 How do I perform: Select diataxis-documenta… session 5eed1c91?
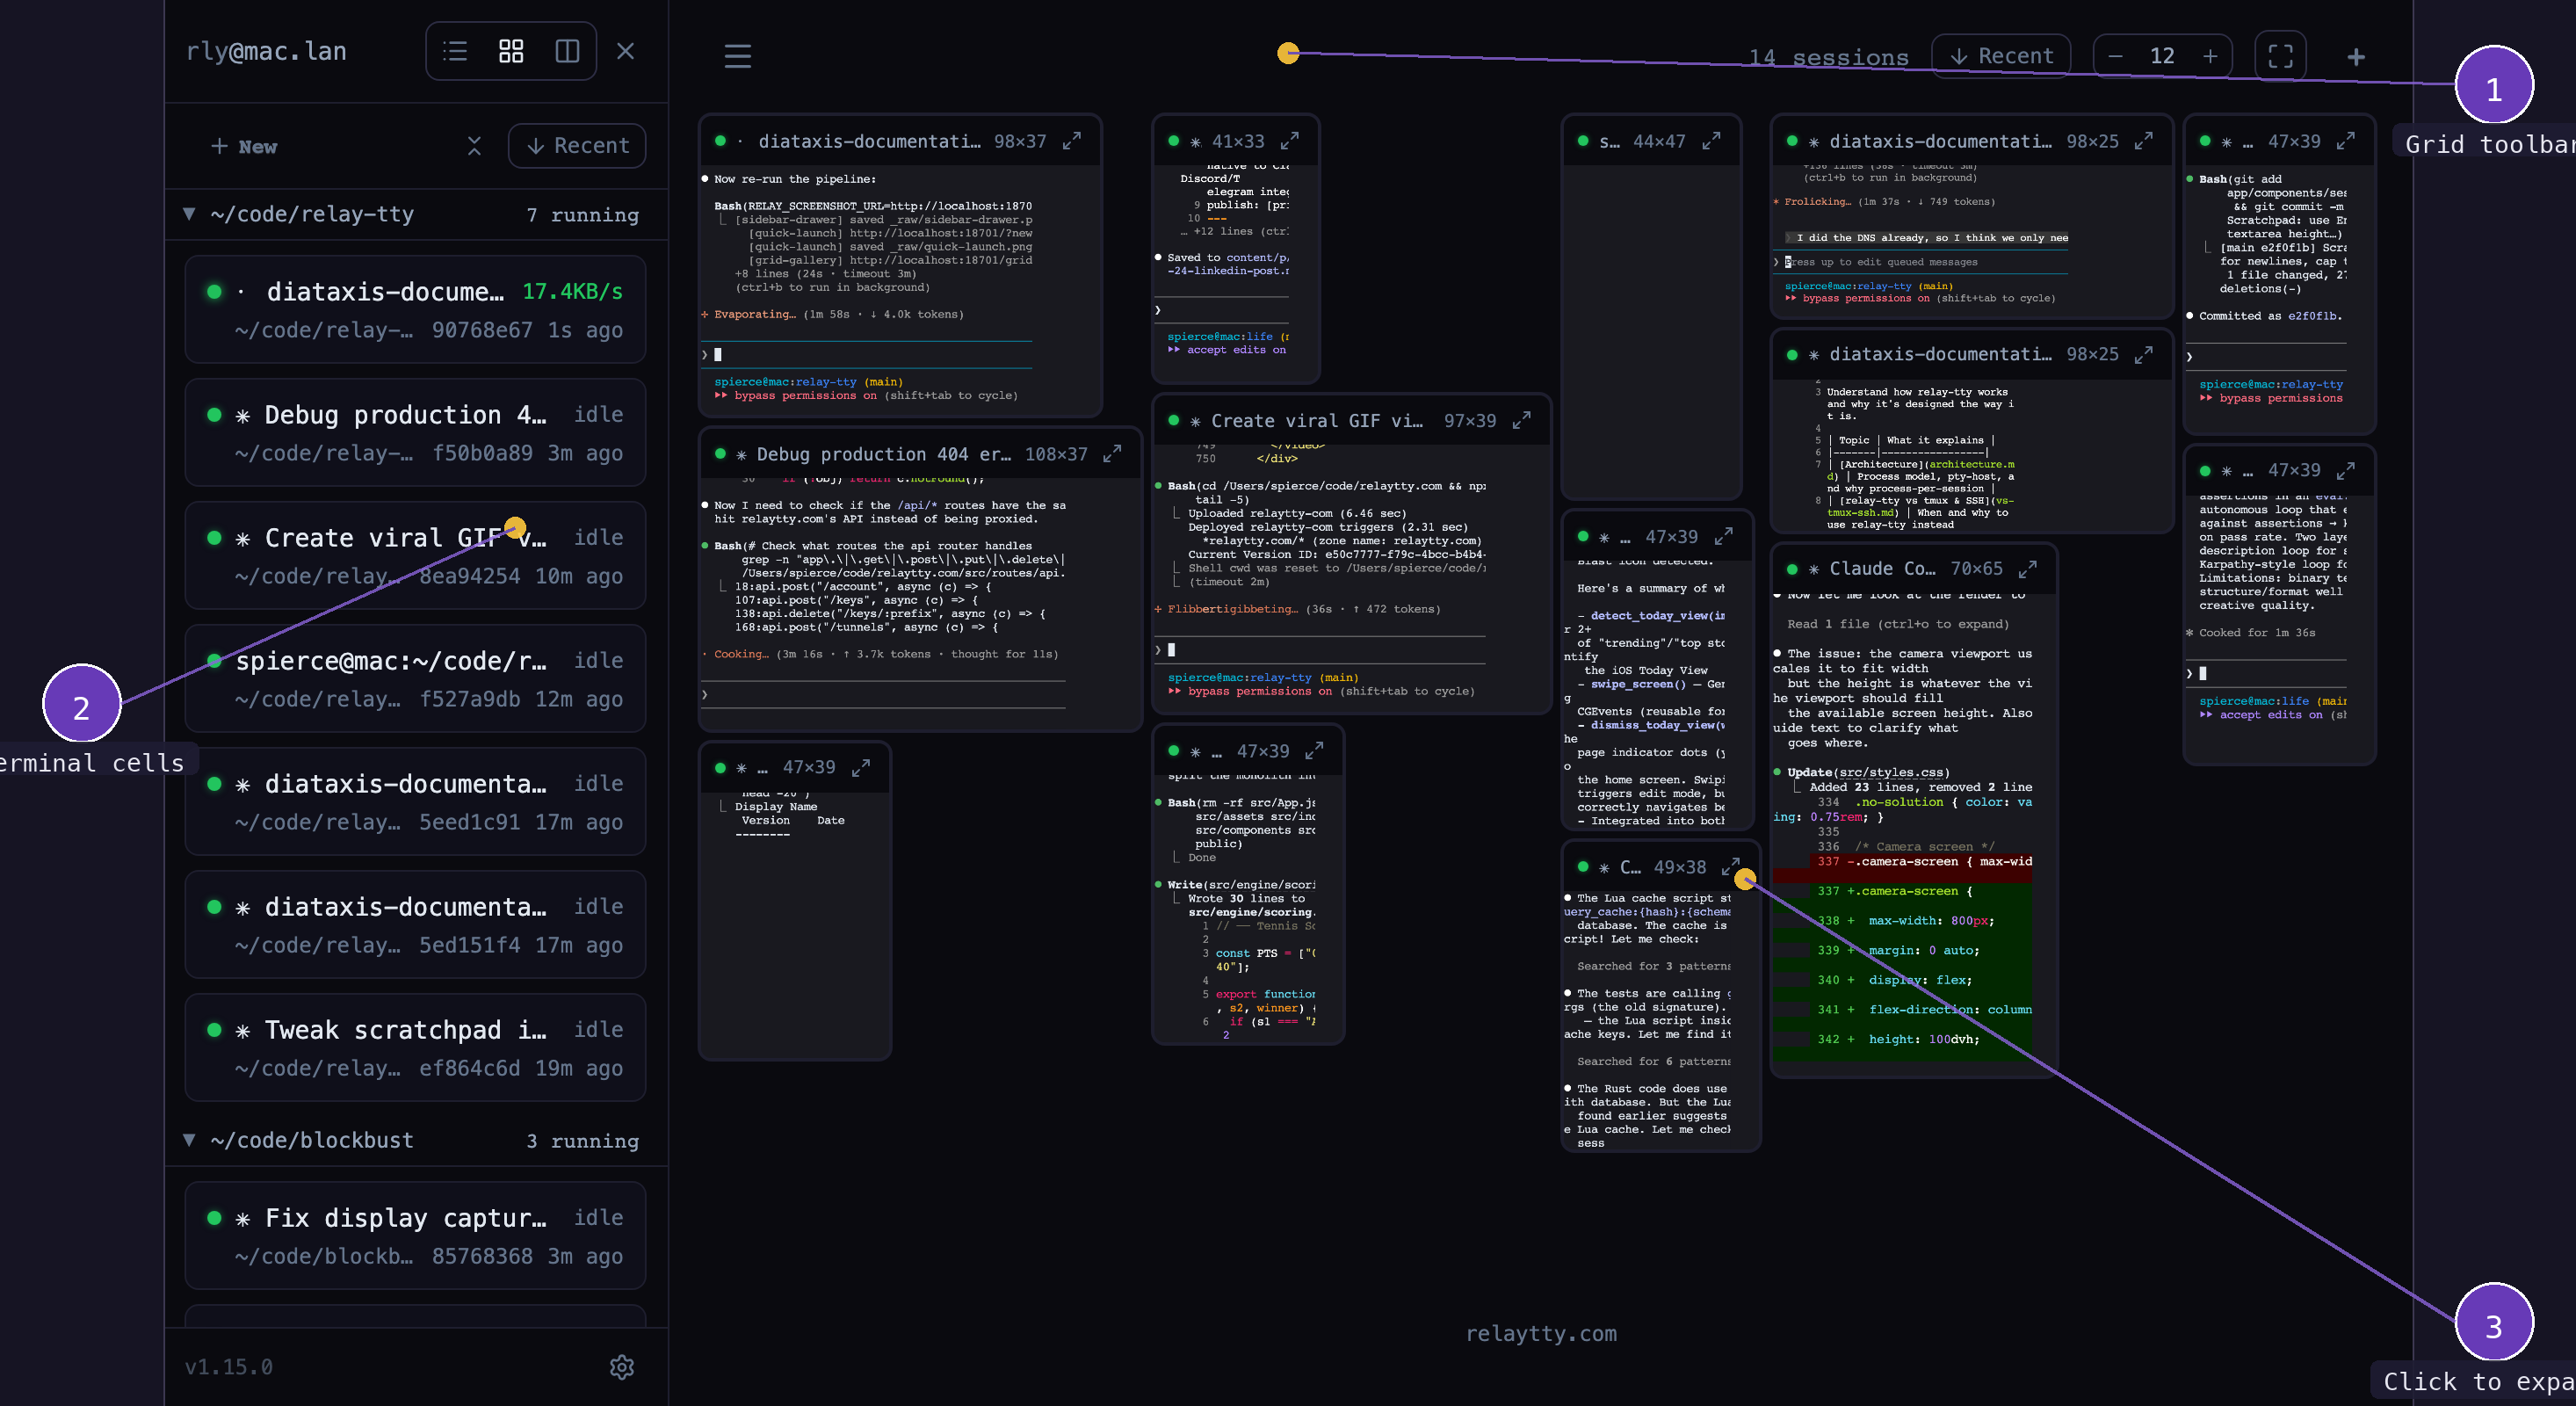tap(415, 802)
